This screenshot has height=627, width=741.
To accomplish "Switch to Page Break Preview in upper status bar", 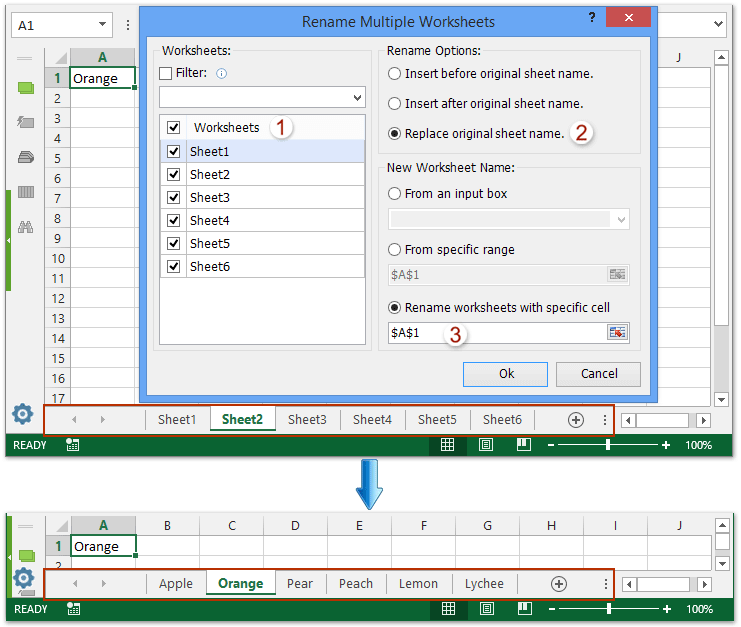I will [522, 445].
